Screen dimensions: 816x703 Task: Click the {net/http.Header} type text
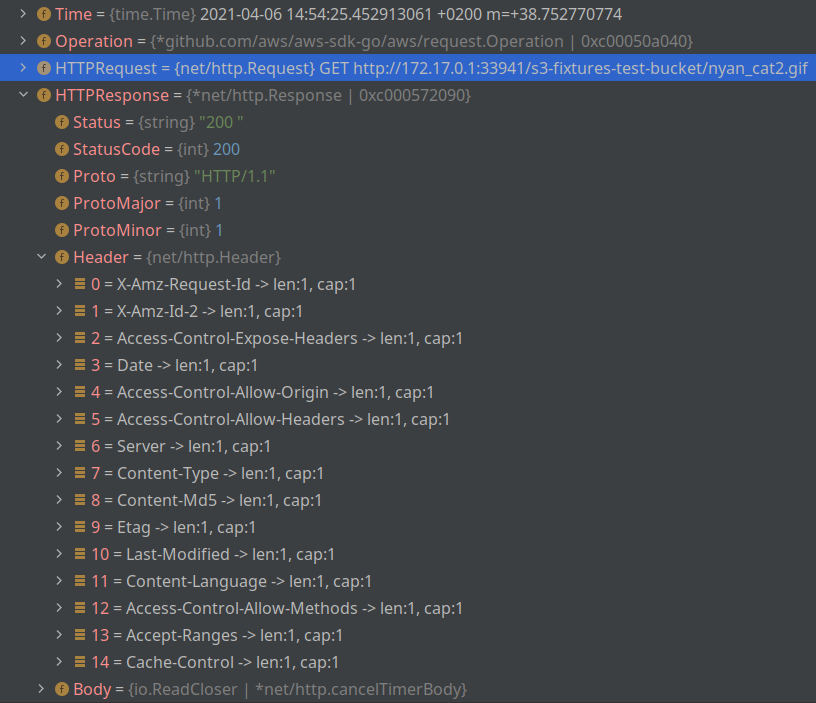213,257
